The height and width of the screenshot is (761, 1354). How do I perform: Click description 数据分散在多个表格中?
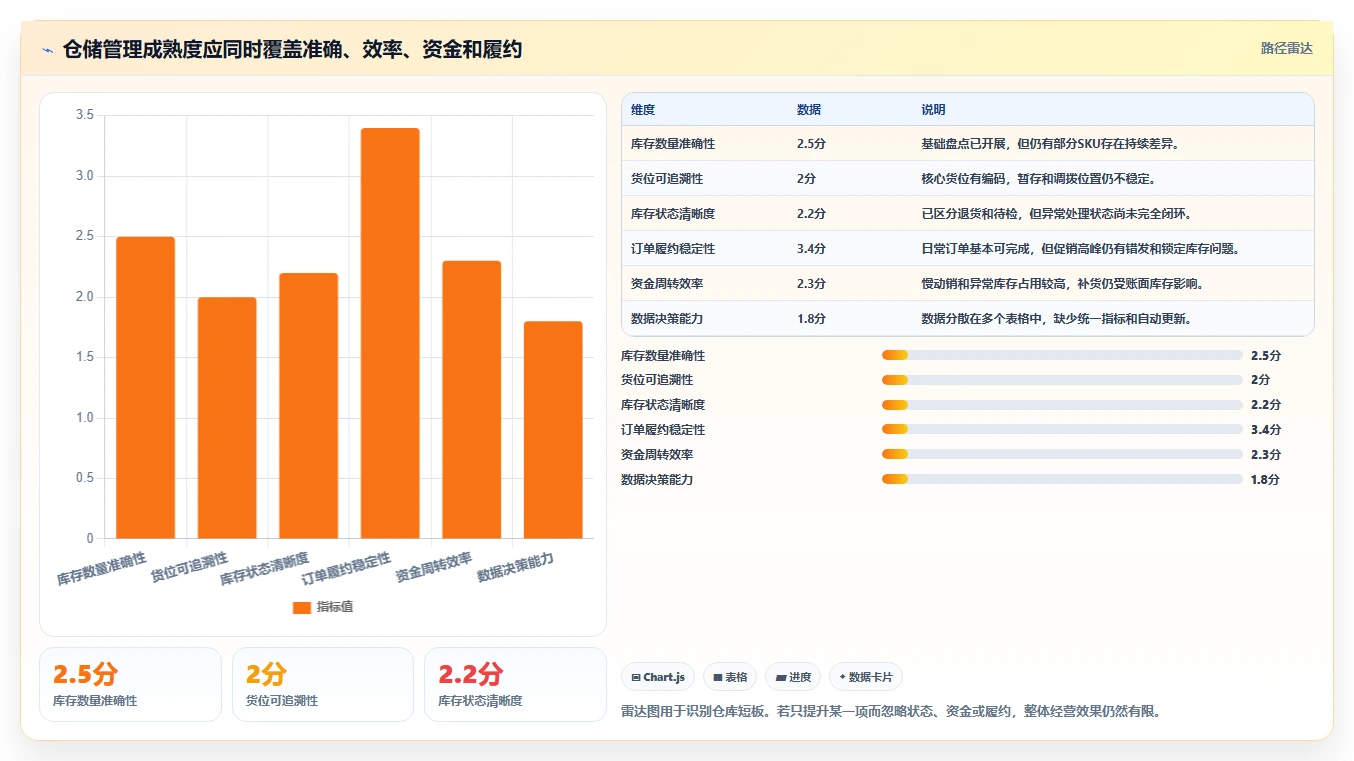[1055, 319]
